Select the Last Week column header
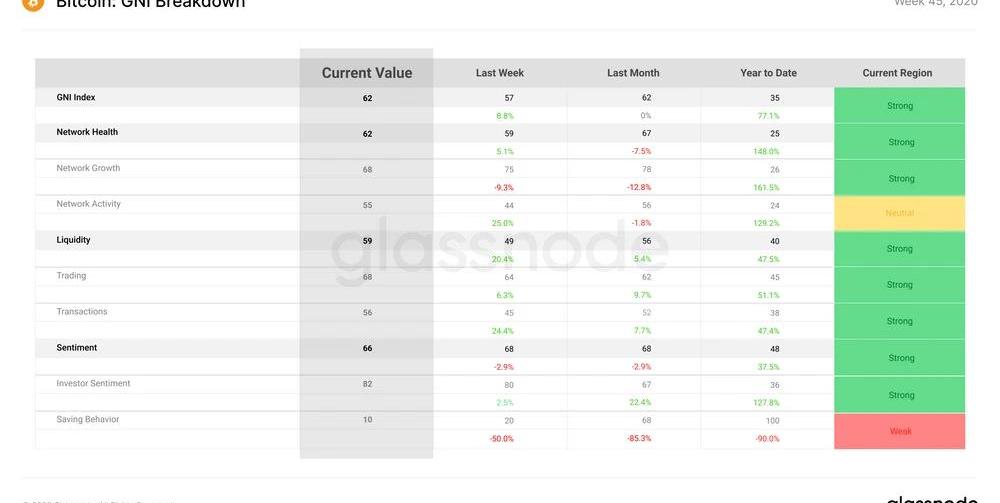This screenshot has height=503, width=1000. tap(500, 73)
